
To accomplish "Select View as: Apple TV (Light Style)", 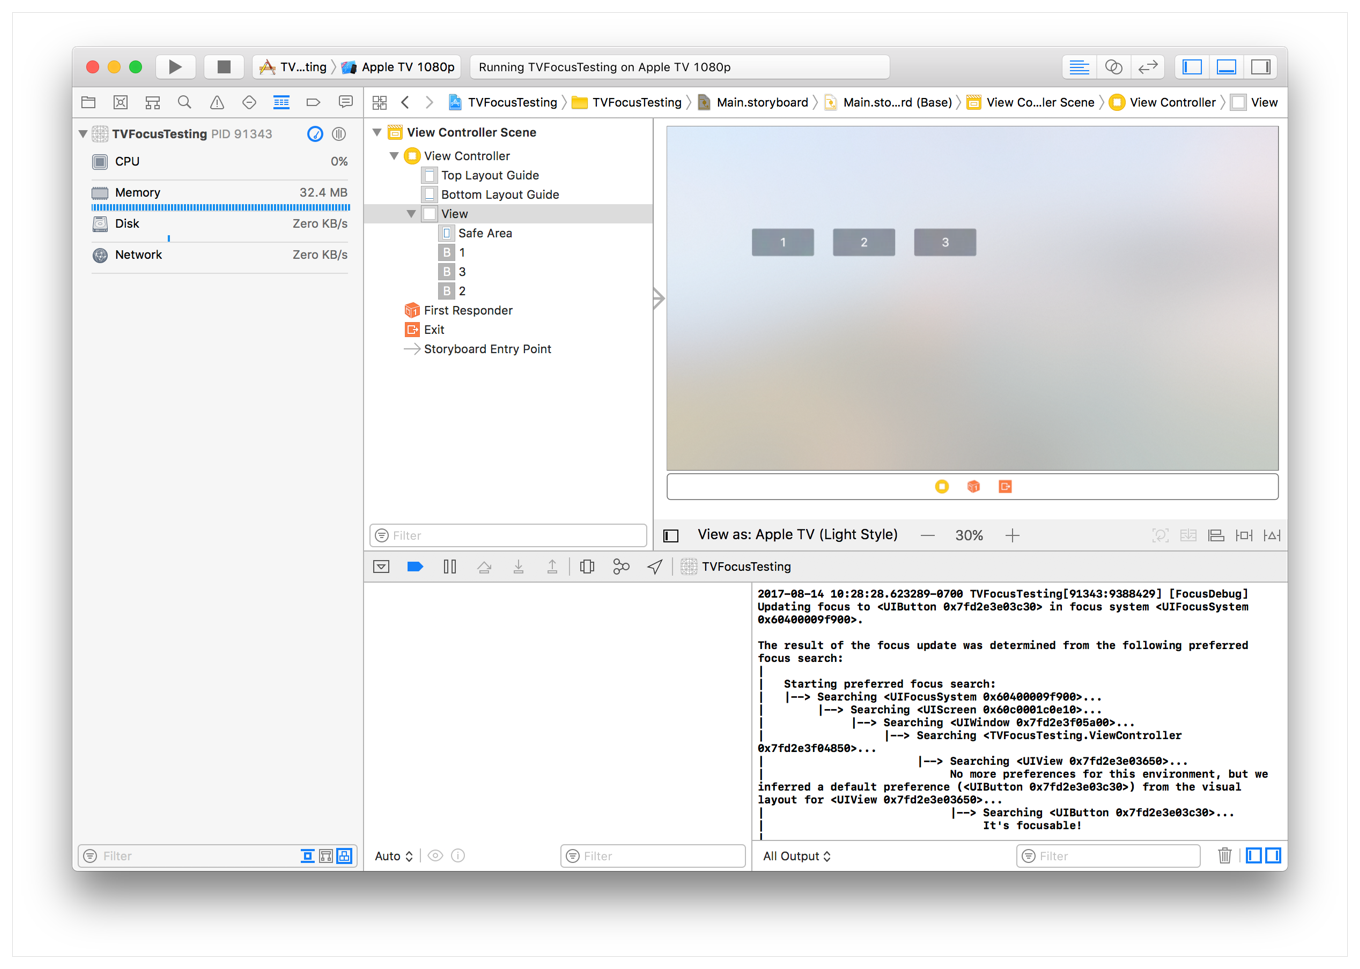I will point(797,535).
